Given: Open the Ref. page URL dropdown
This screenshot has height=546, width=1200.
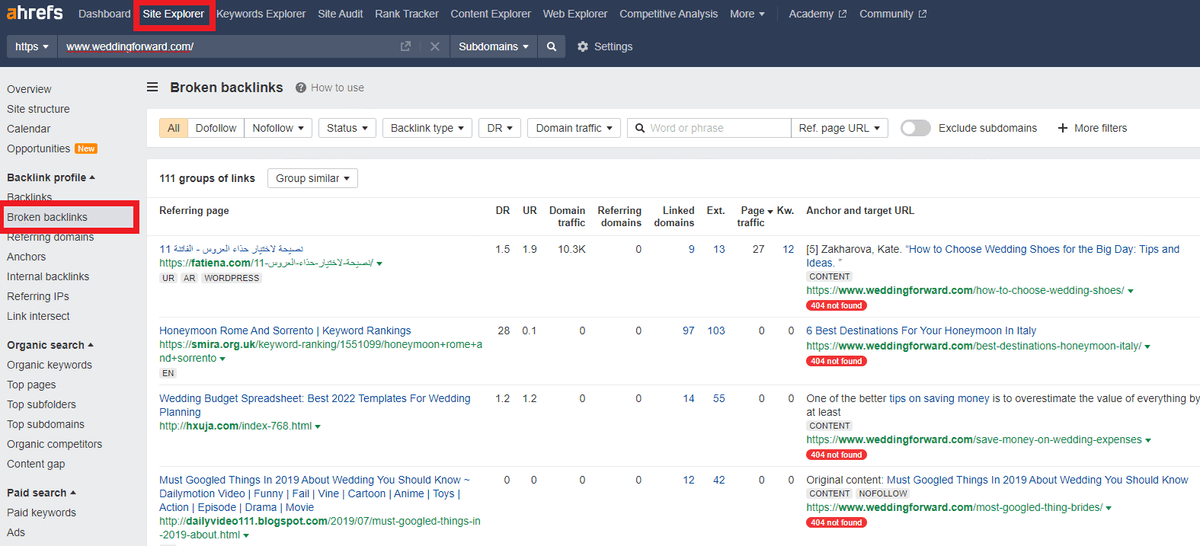Looking at the screenshot, I should point(839,128).
